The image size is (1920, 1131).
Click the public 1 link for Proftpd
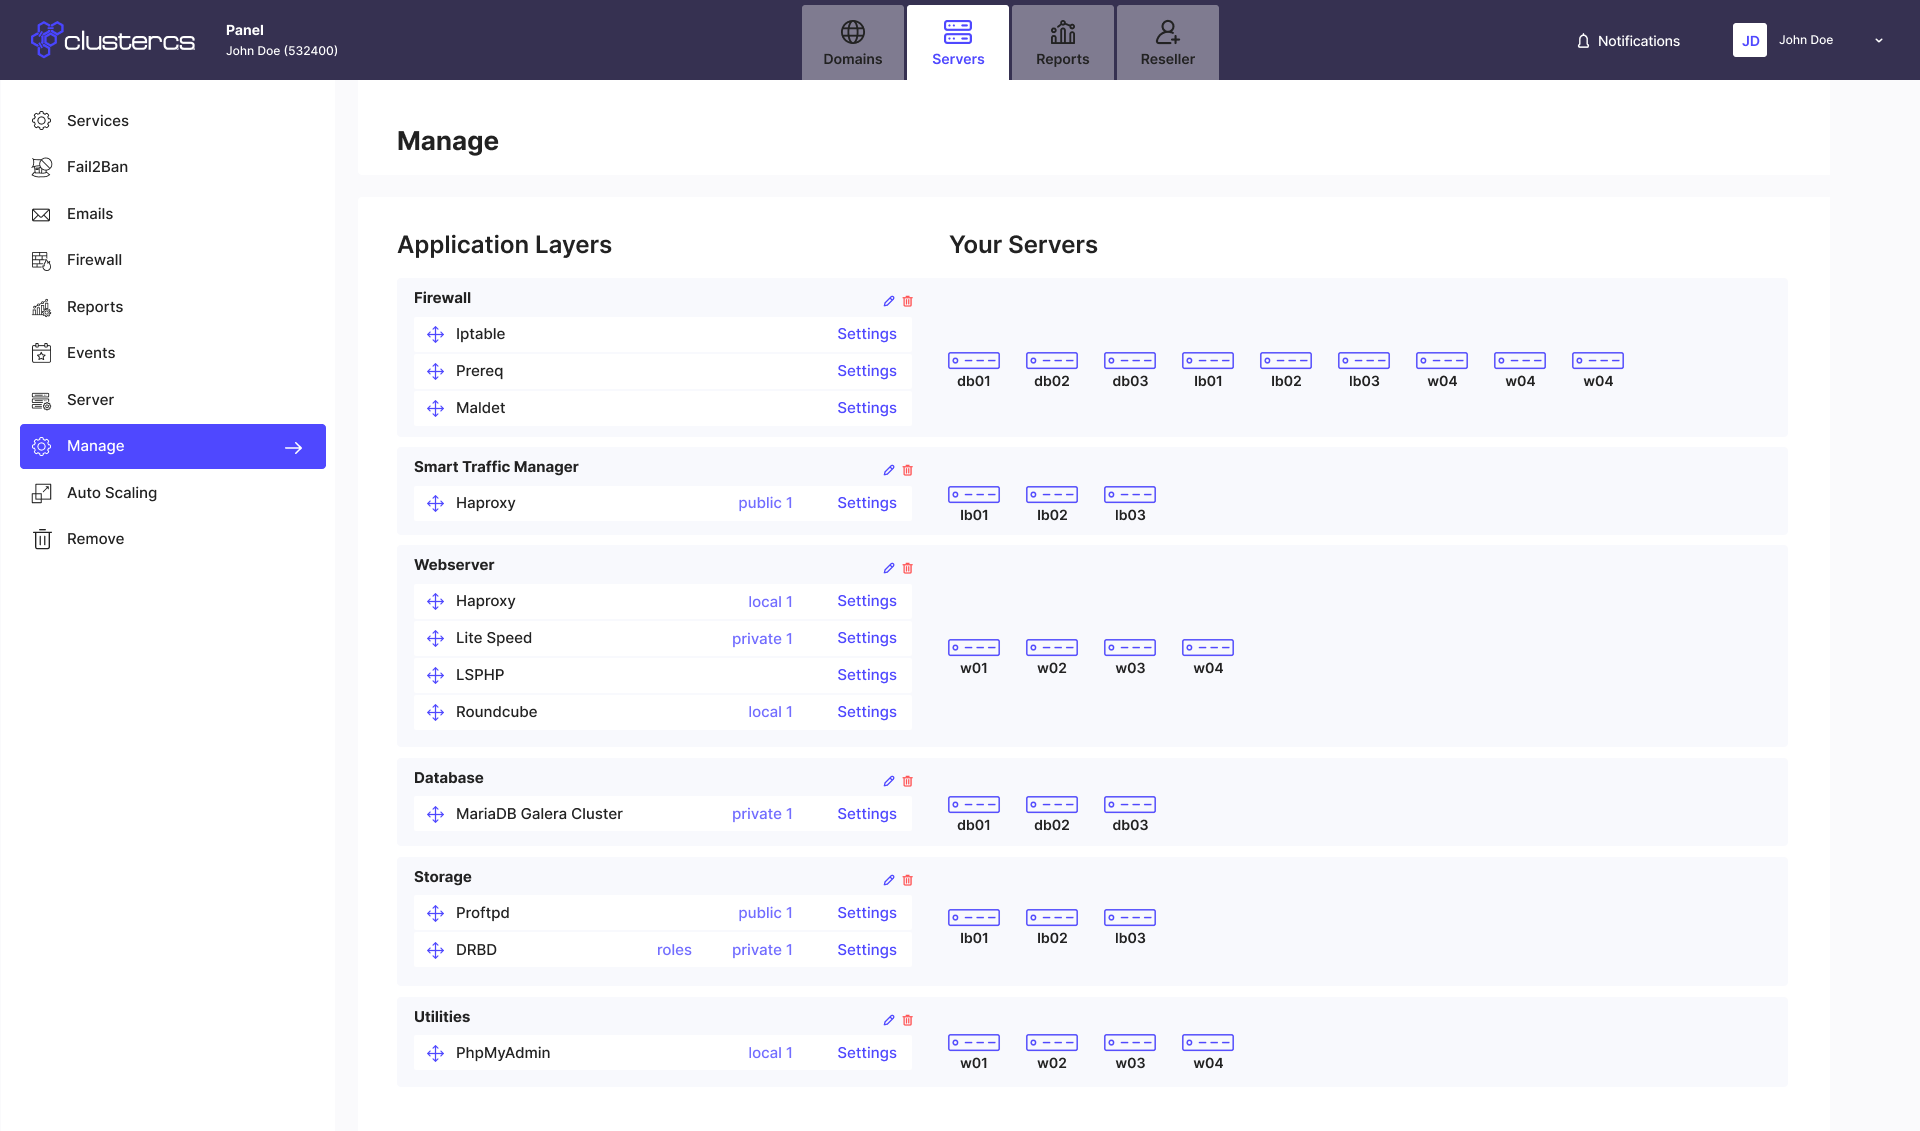[765, 913]
